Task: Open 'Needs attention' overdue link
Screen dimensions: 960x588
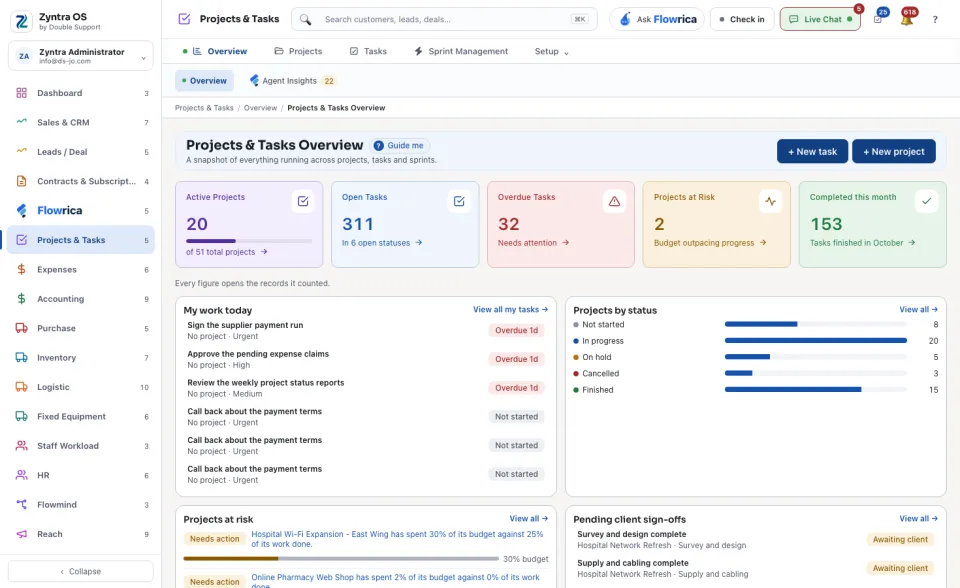Action: (x=533, y=243)
